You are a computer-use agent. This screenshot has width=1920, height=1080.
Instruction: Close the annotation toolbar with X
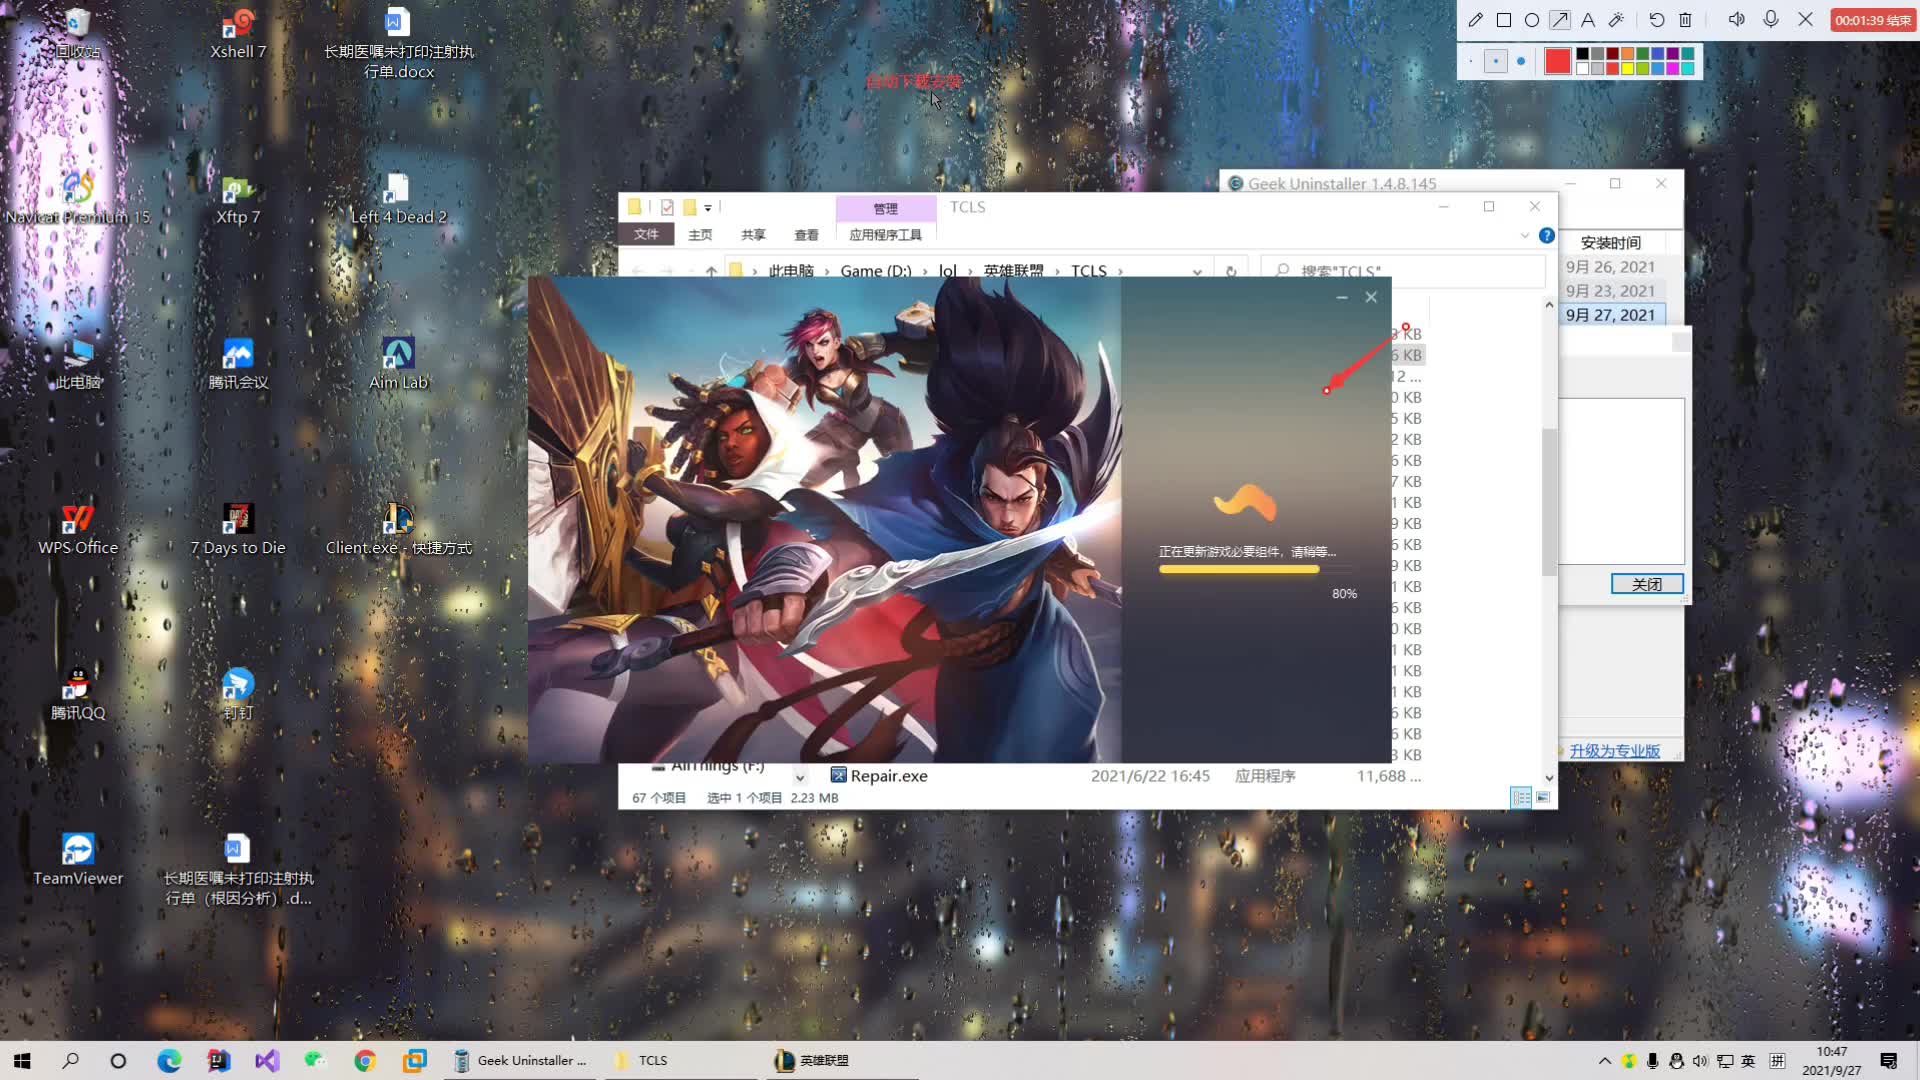[1805, 20]
